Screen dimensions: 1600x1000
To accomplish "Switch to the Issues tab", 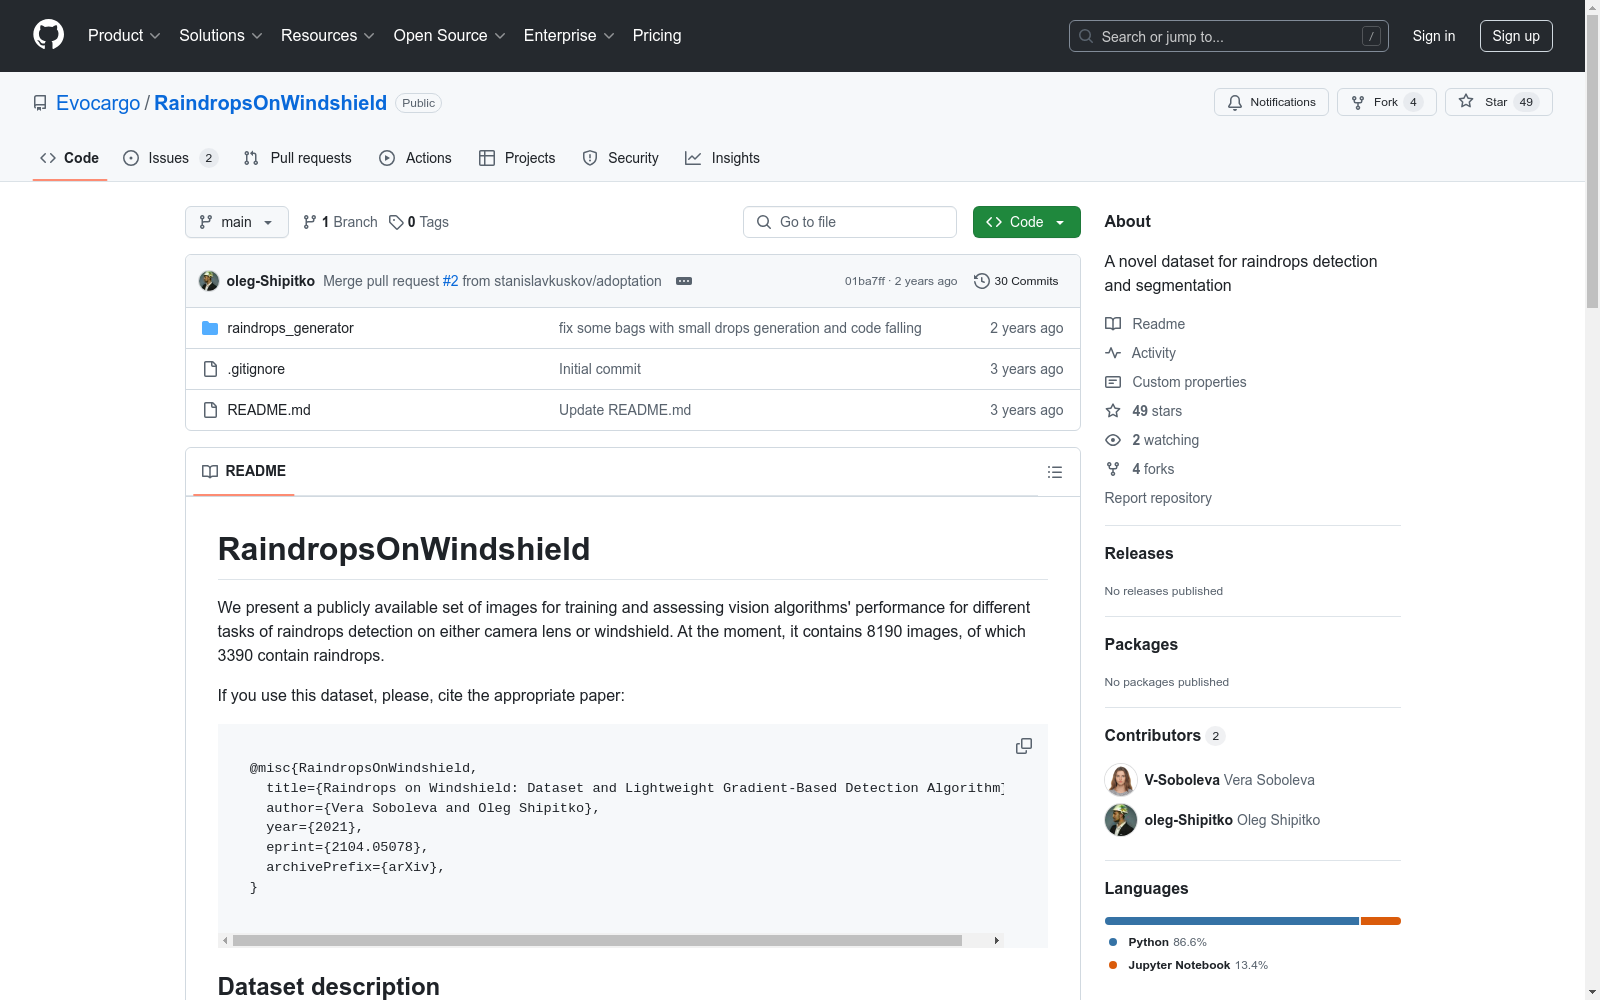I will (x=170, y=158).
